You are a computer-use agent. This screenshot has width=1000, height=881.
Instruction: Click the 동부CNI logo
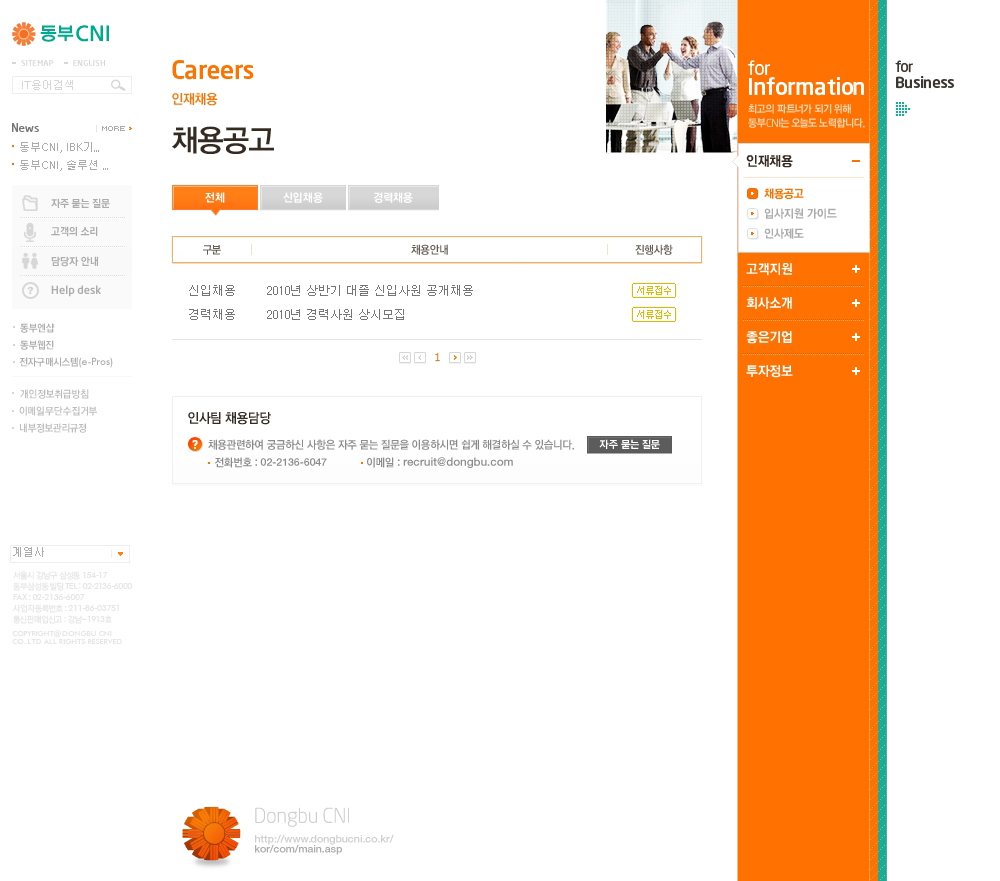[x=61, y=34]
